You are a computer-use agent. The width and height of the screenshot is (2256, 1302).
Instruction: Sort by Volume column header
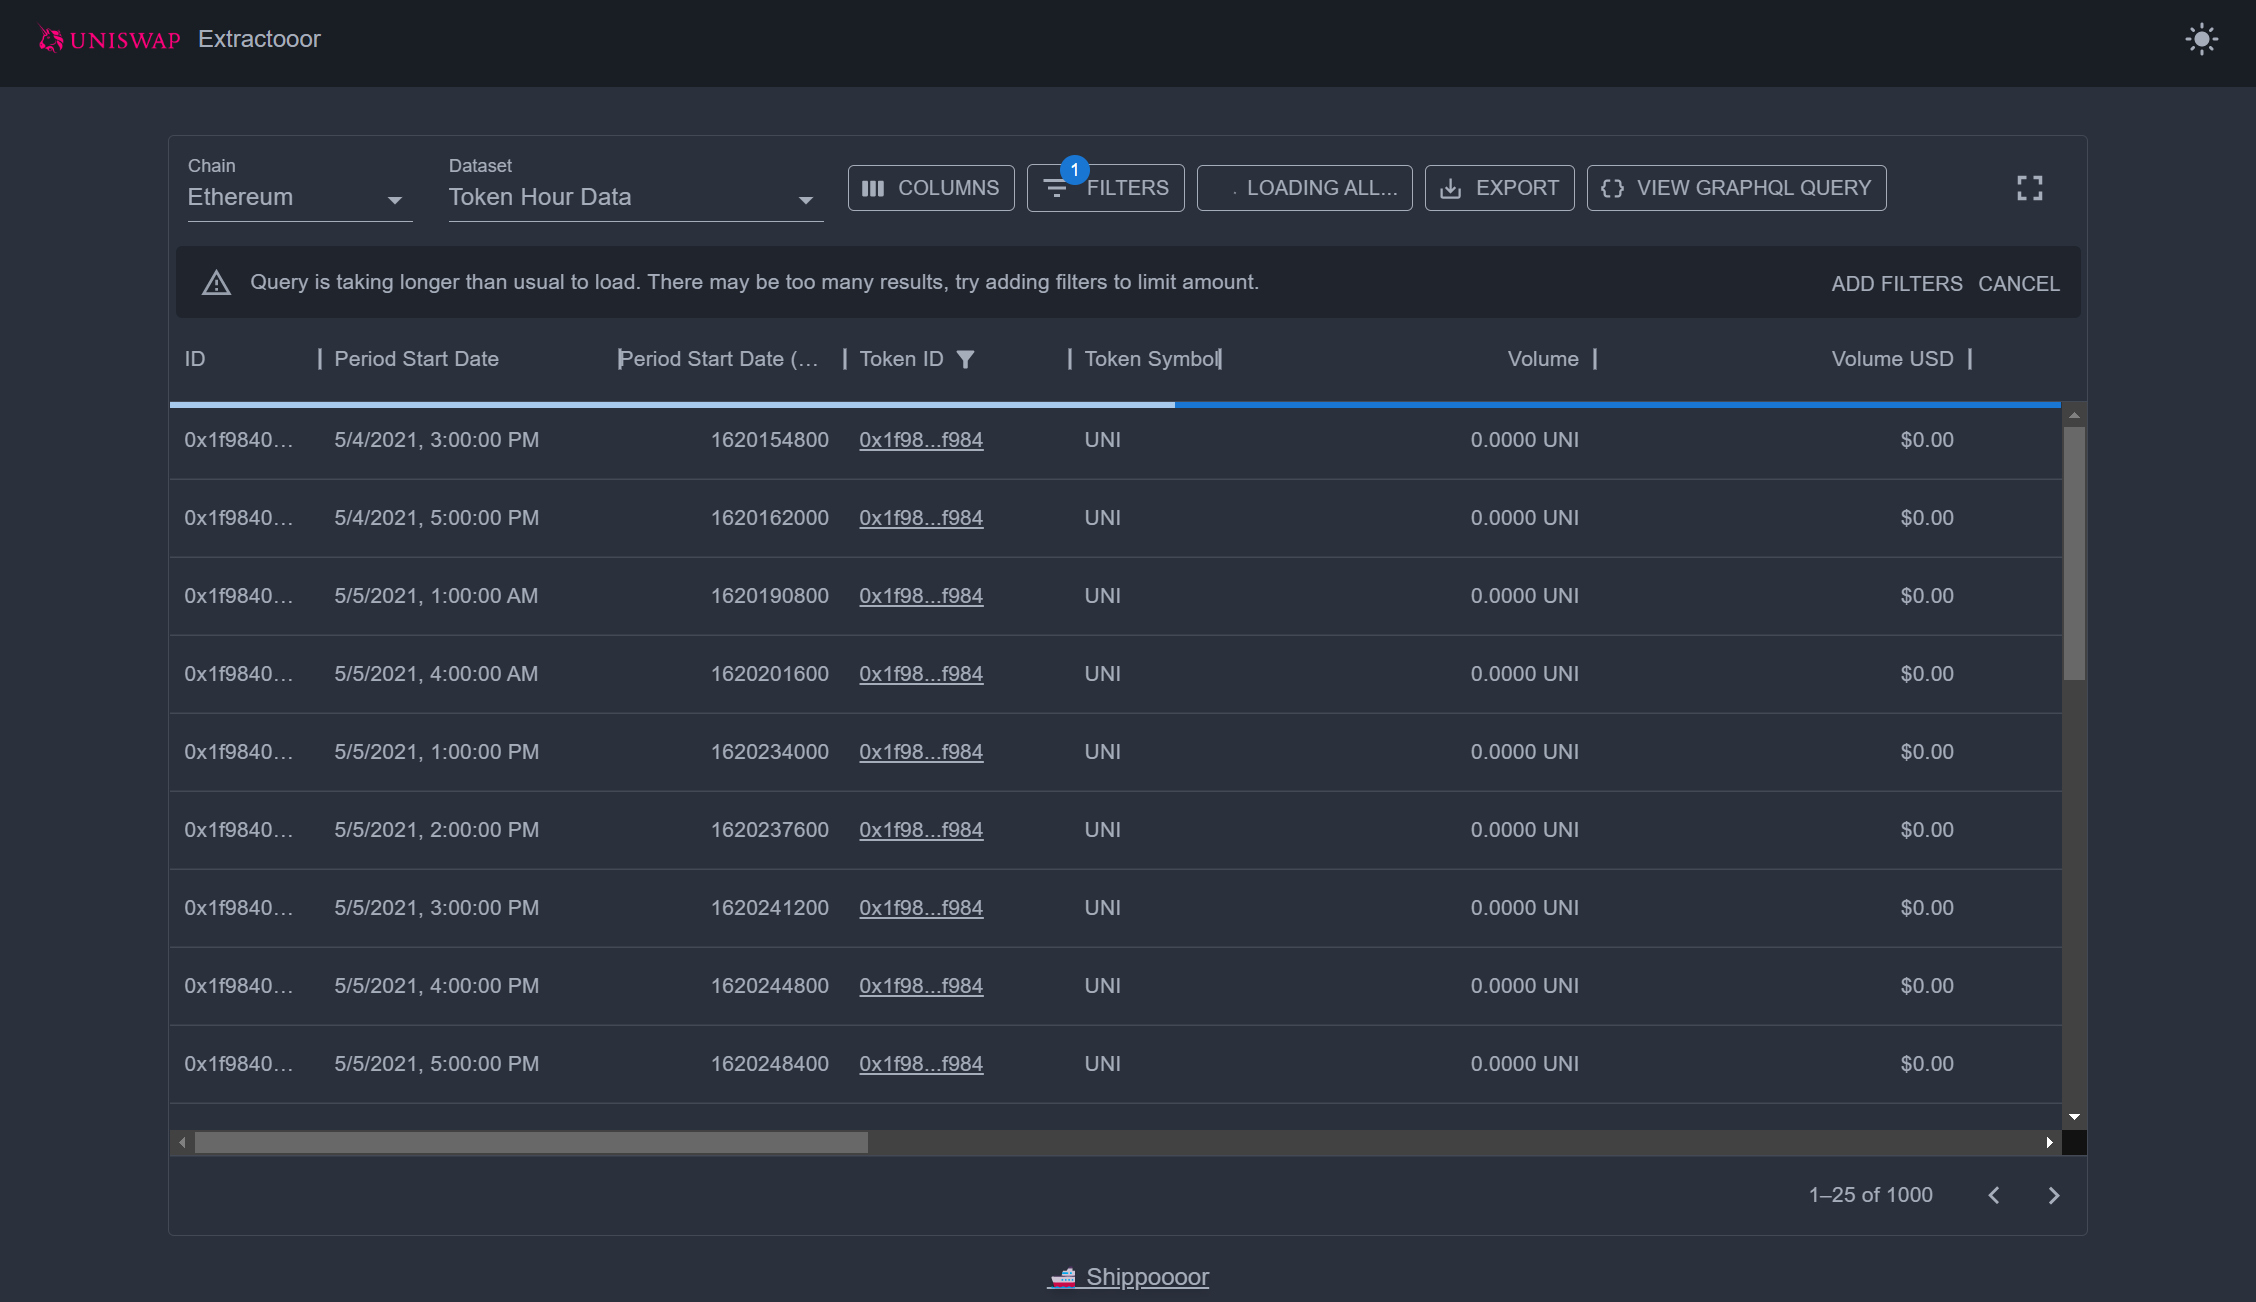pos(1543,359)
